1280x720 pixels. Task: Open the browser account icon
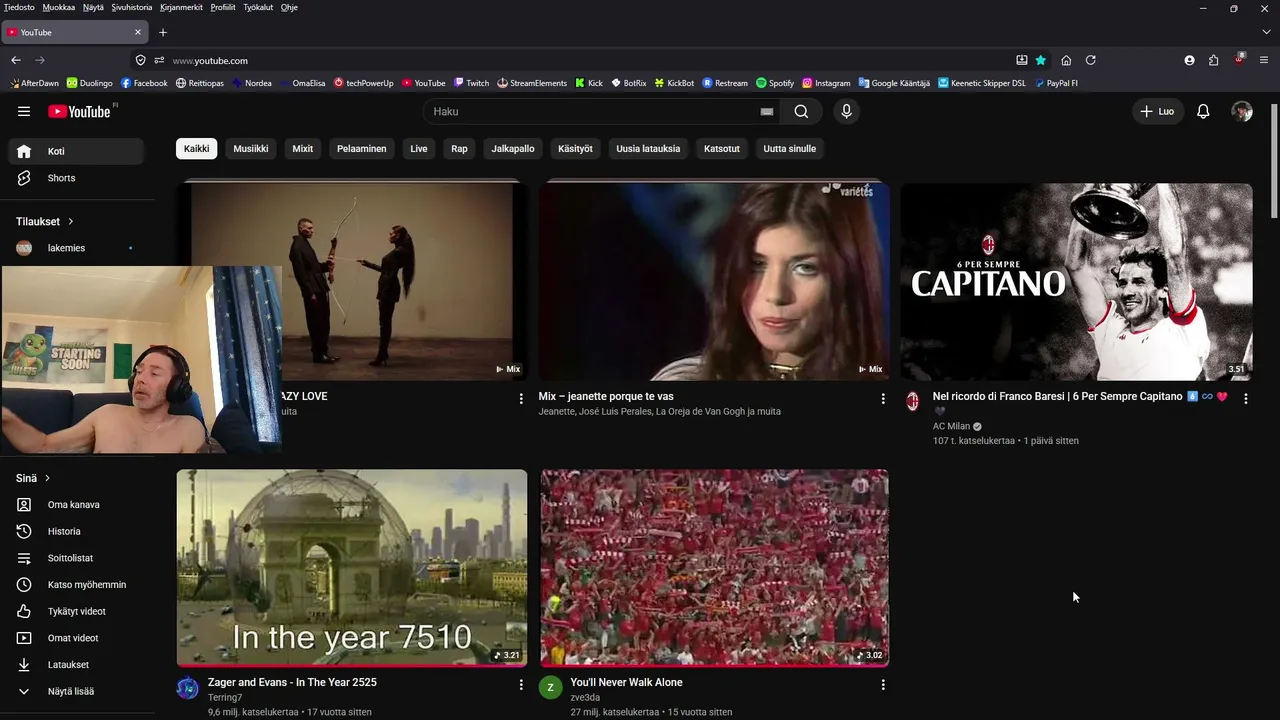point(1189,60)
